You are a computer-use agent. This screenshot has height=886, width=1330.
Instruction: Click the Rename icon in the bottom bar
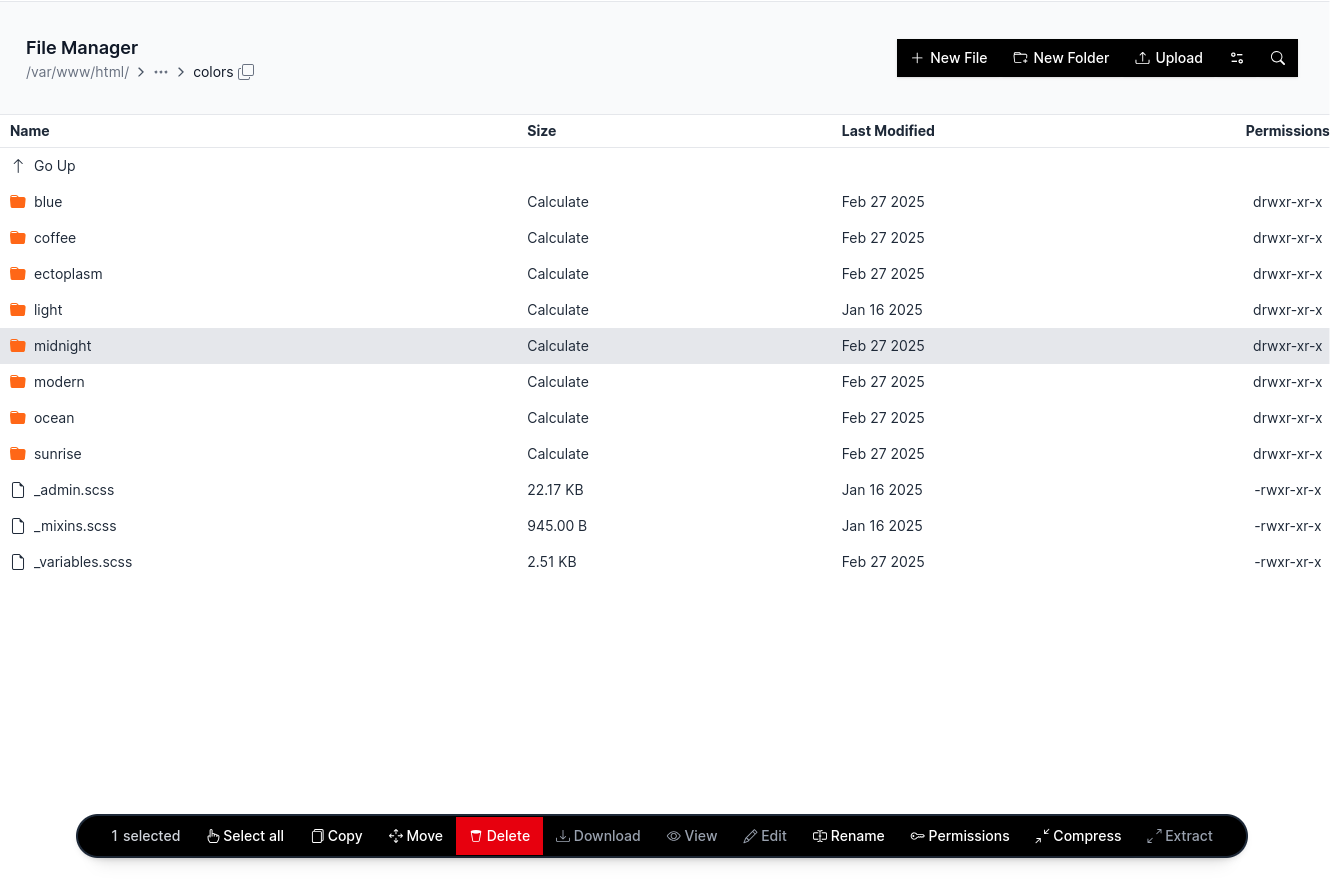click(x=848, y=836)
